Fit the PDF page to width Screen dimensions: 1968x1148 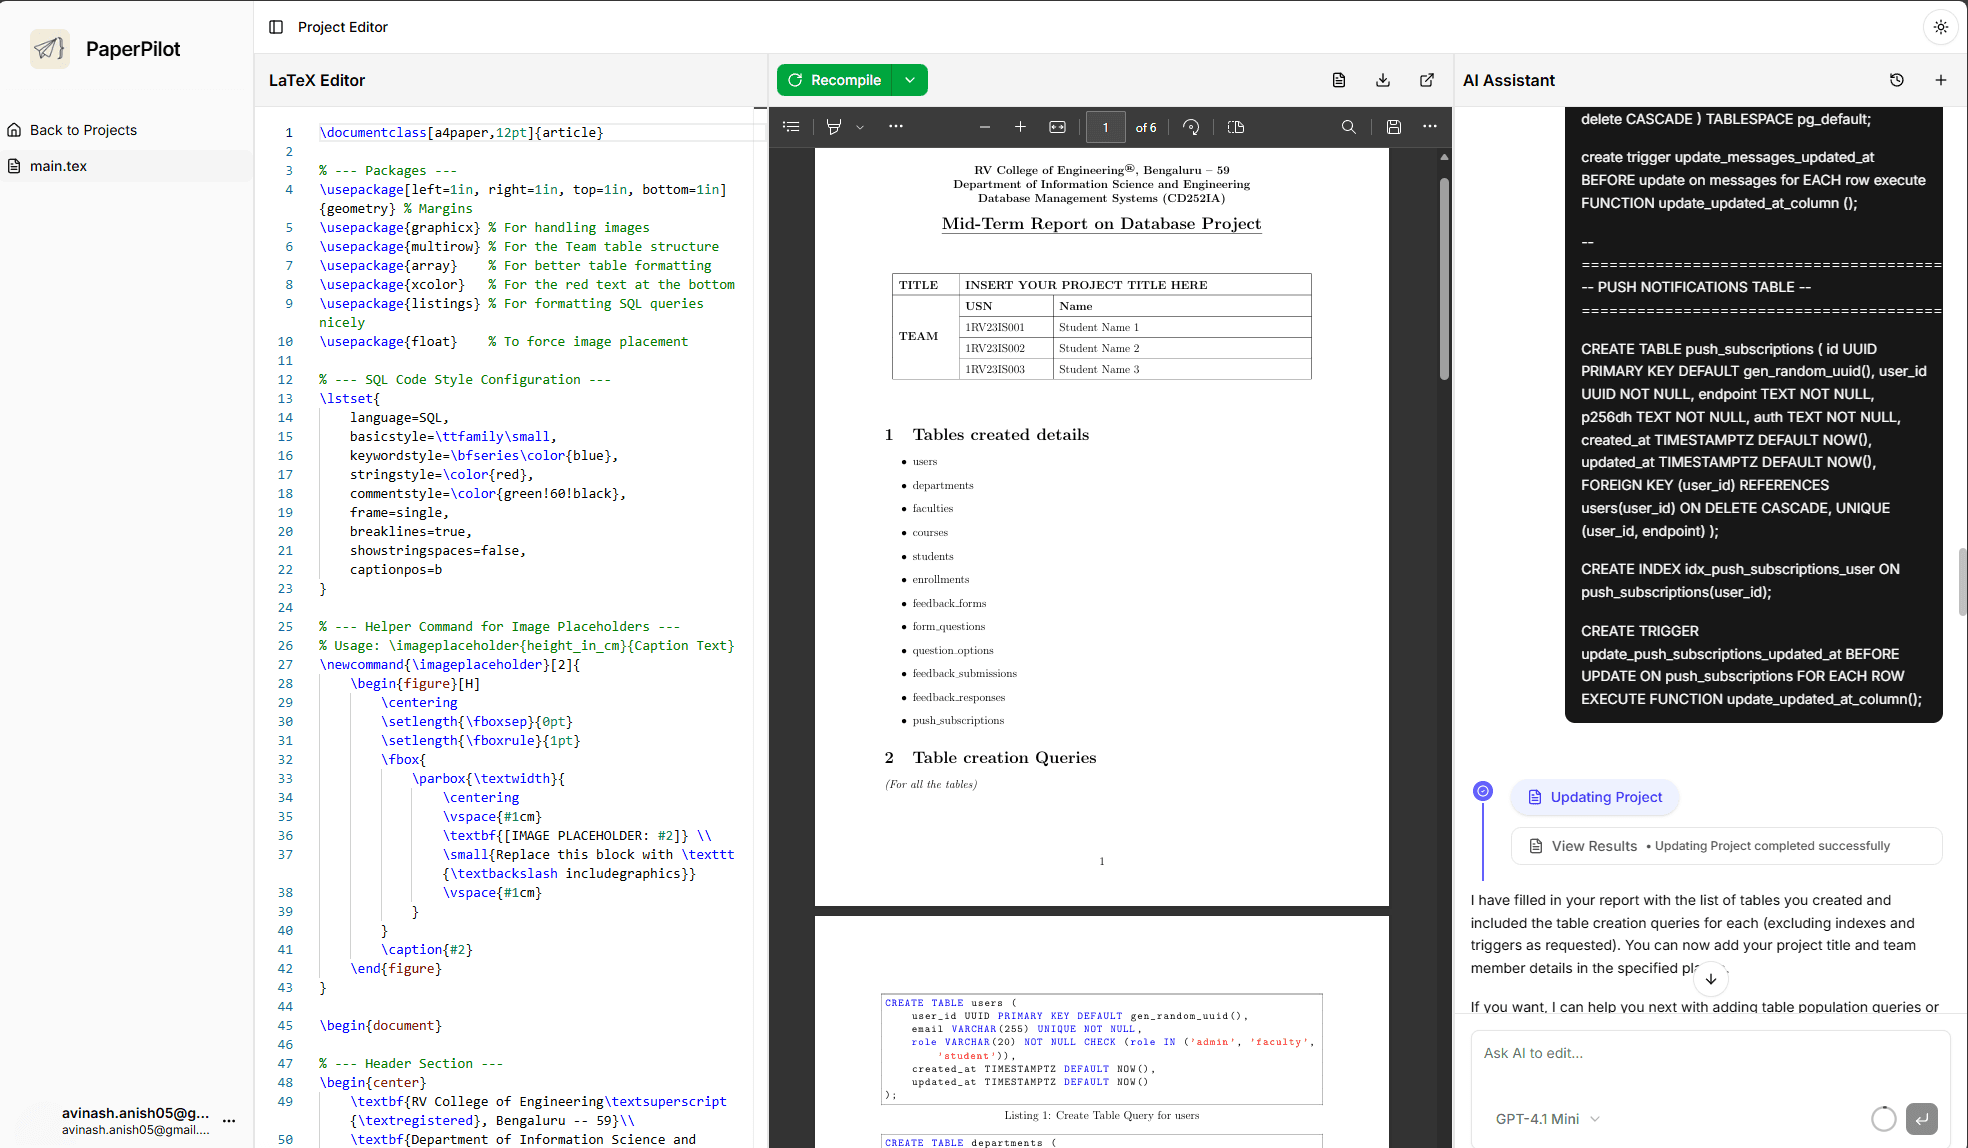click(1057, 127)
